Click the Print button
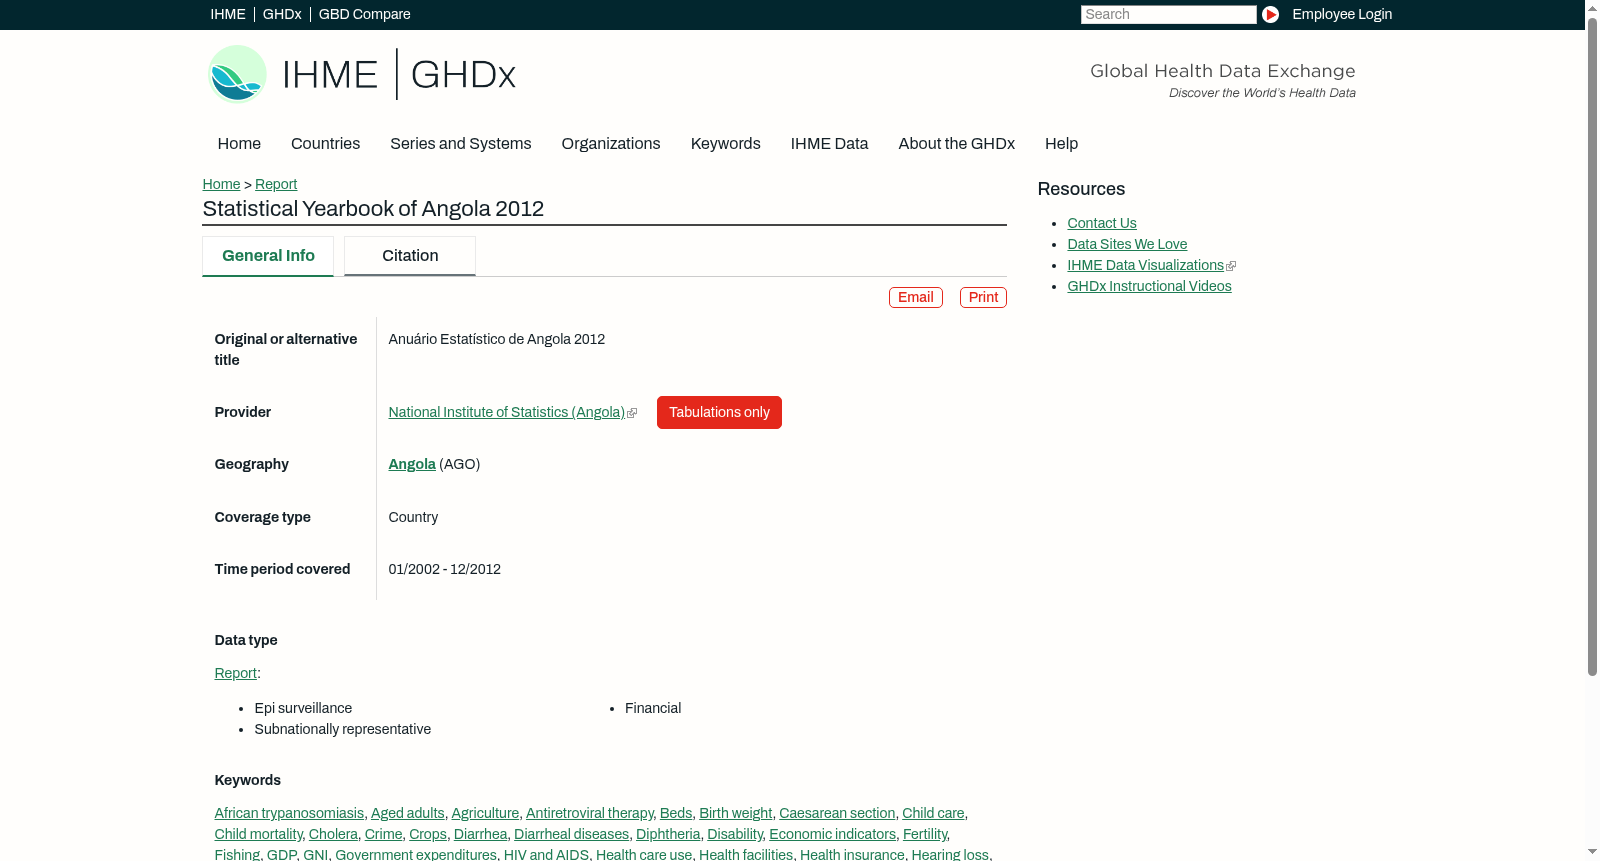Viewport: 1600px width, 861px height. click(x=983, y=297)
